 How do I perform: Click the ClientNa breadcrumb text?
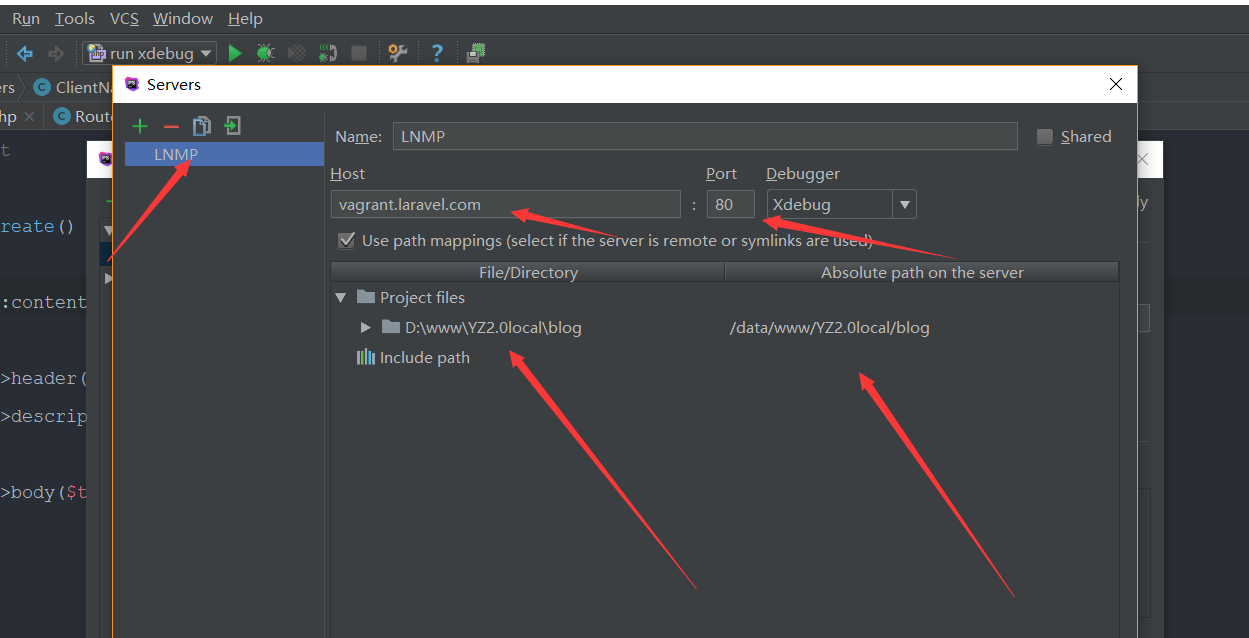click(83, 88)
